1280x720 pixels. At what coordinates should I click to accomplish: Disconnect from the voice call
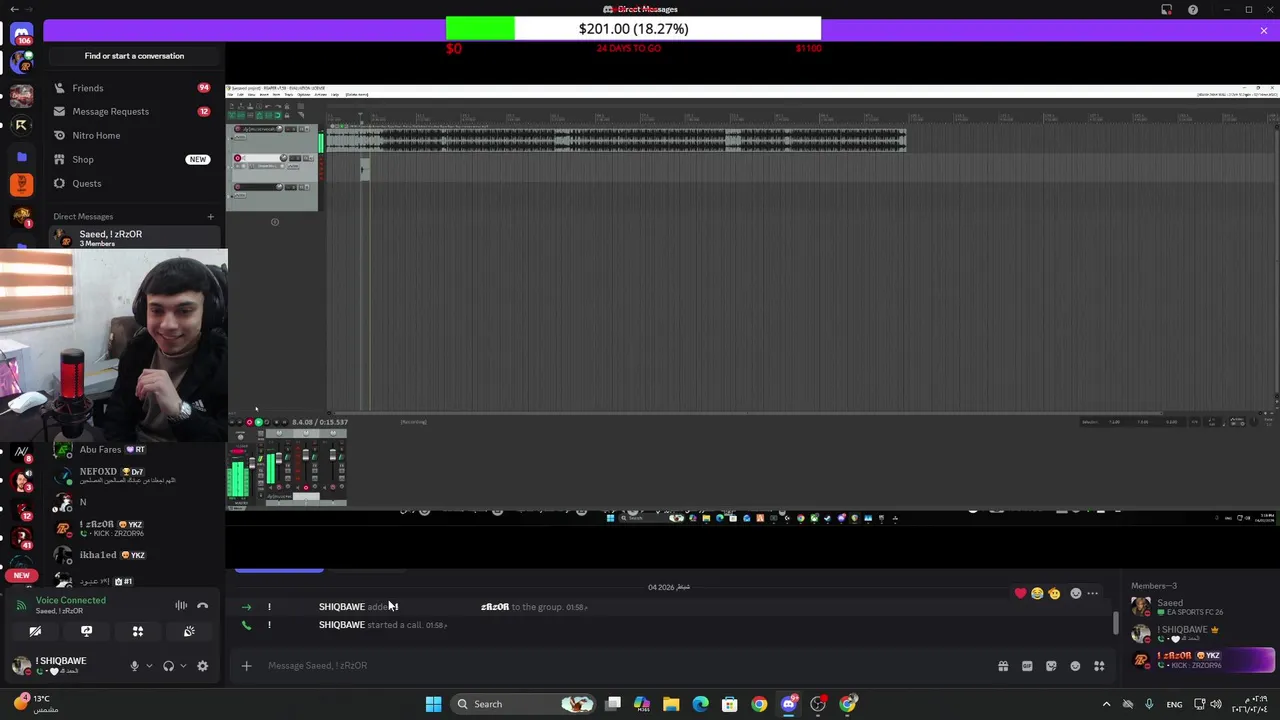[x=202, y=605]
